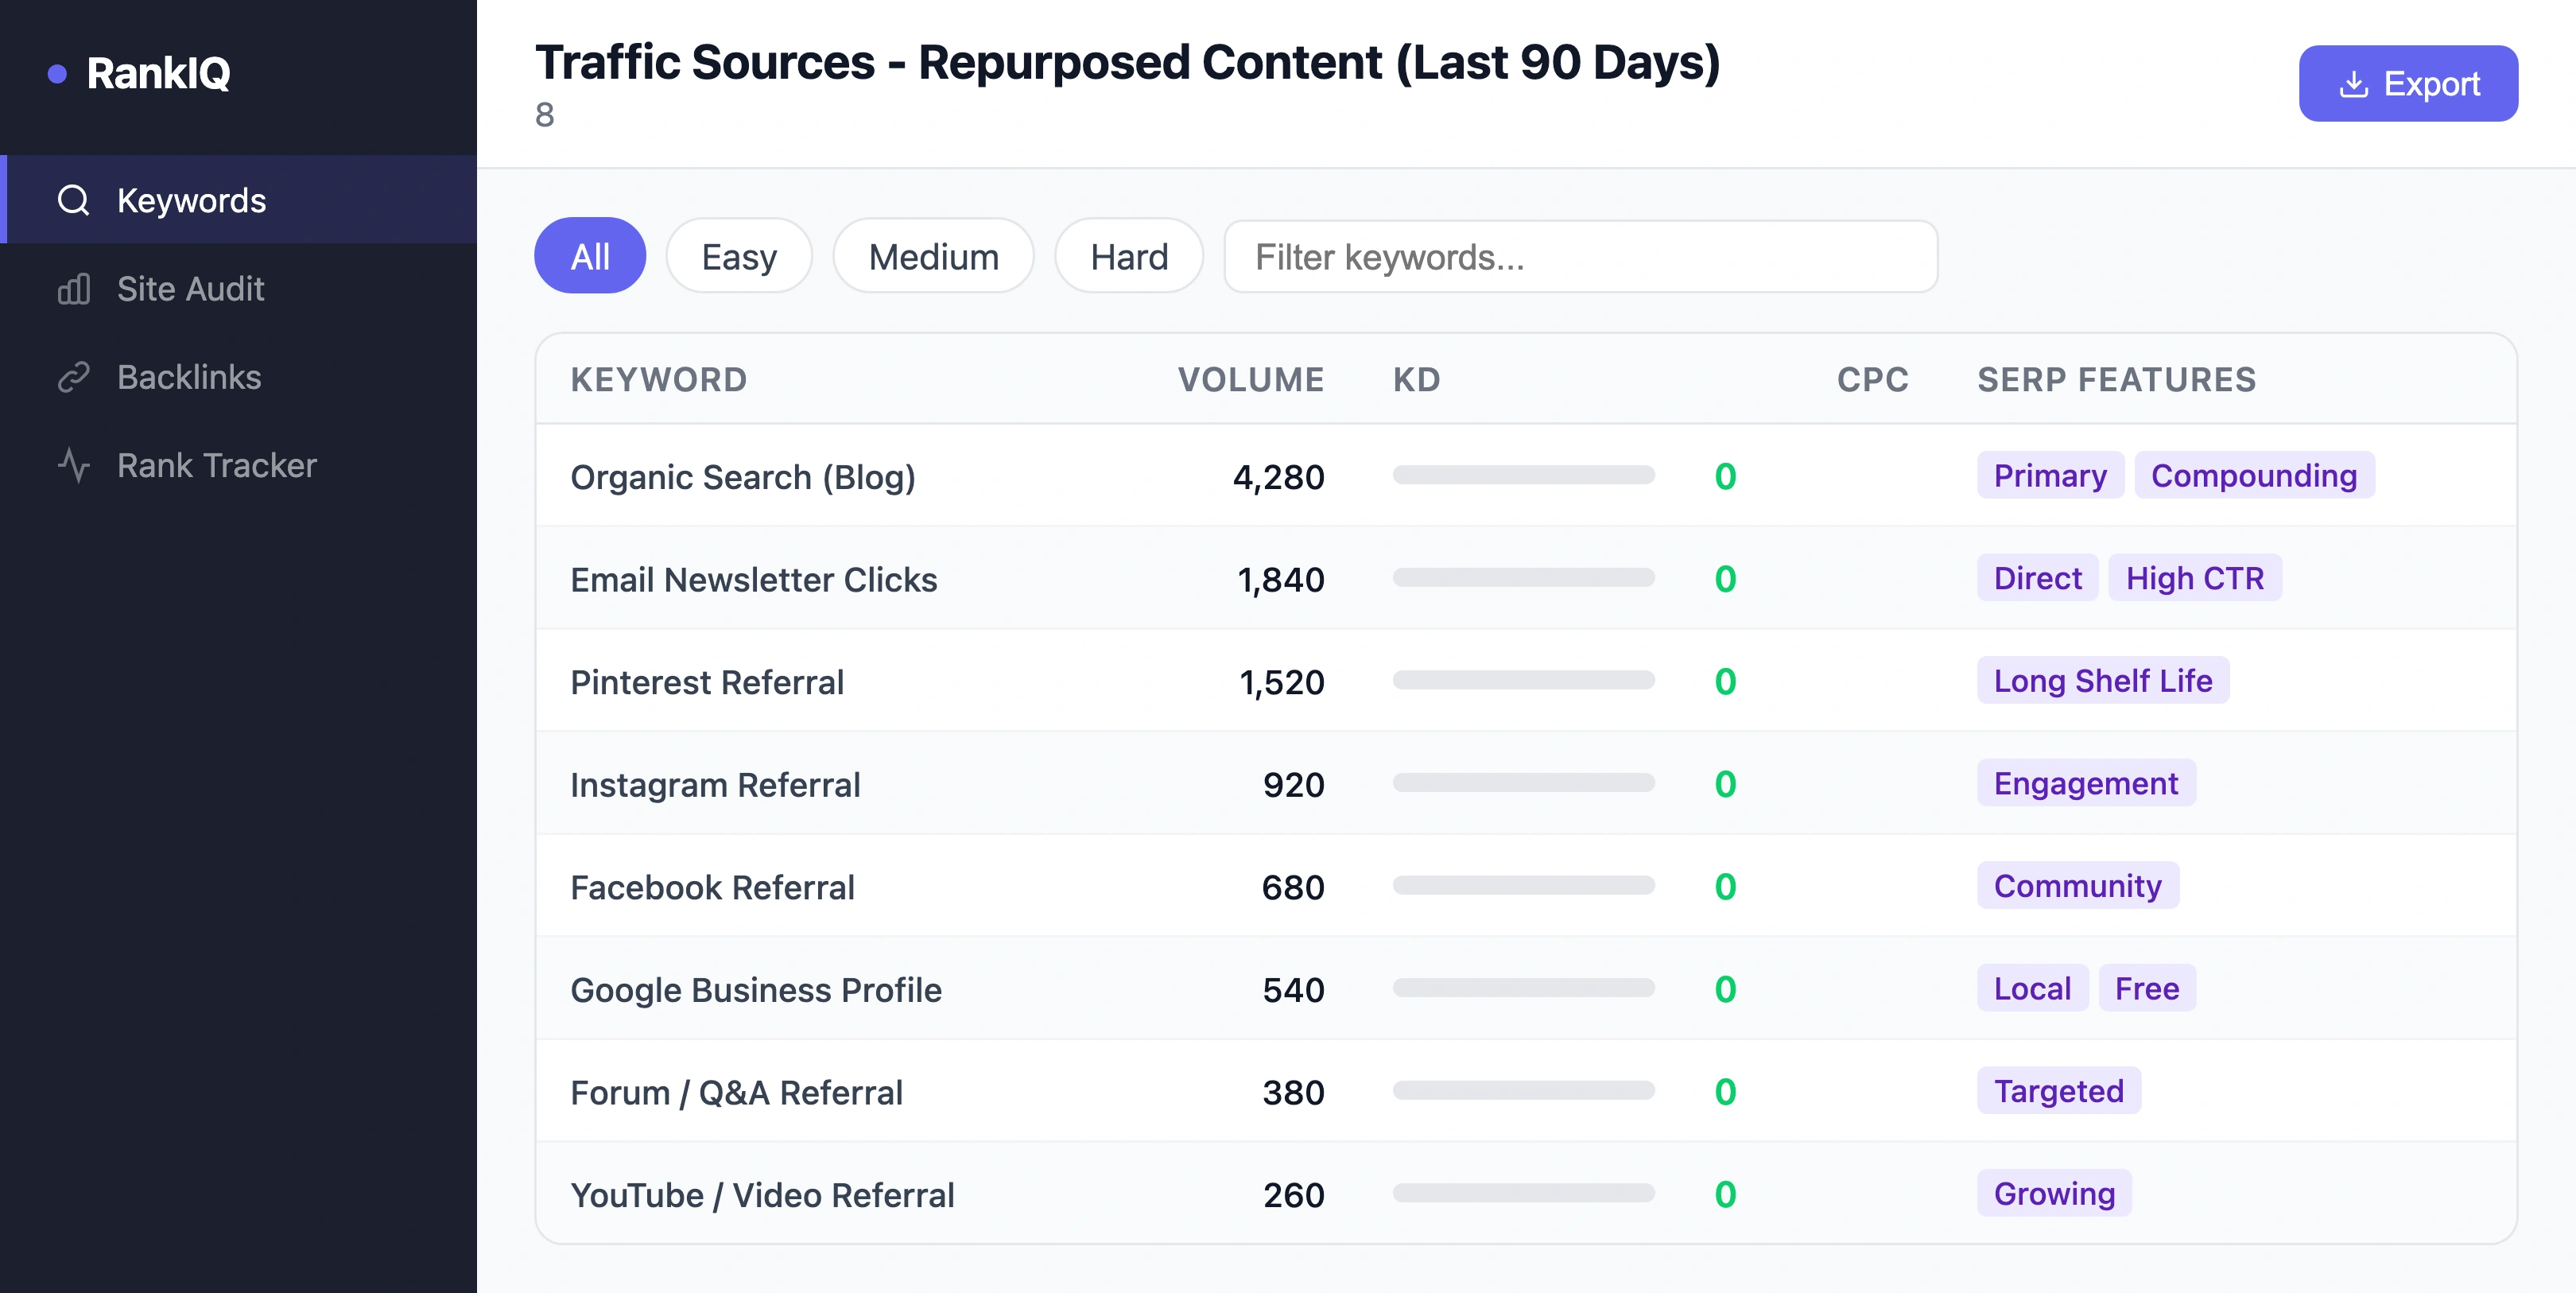Viewport: 2576px width, 1293px height.
Task: Enable the Easy difficulty filter
Action: (738, 256)
